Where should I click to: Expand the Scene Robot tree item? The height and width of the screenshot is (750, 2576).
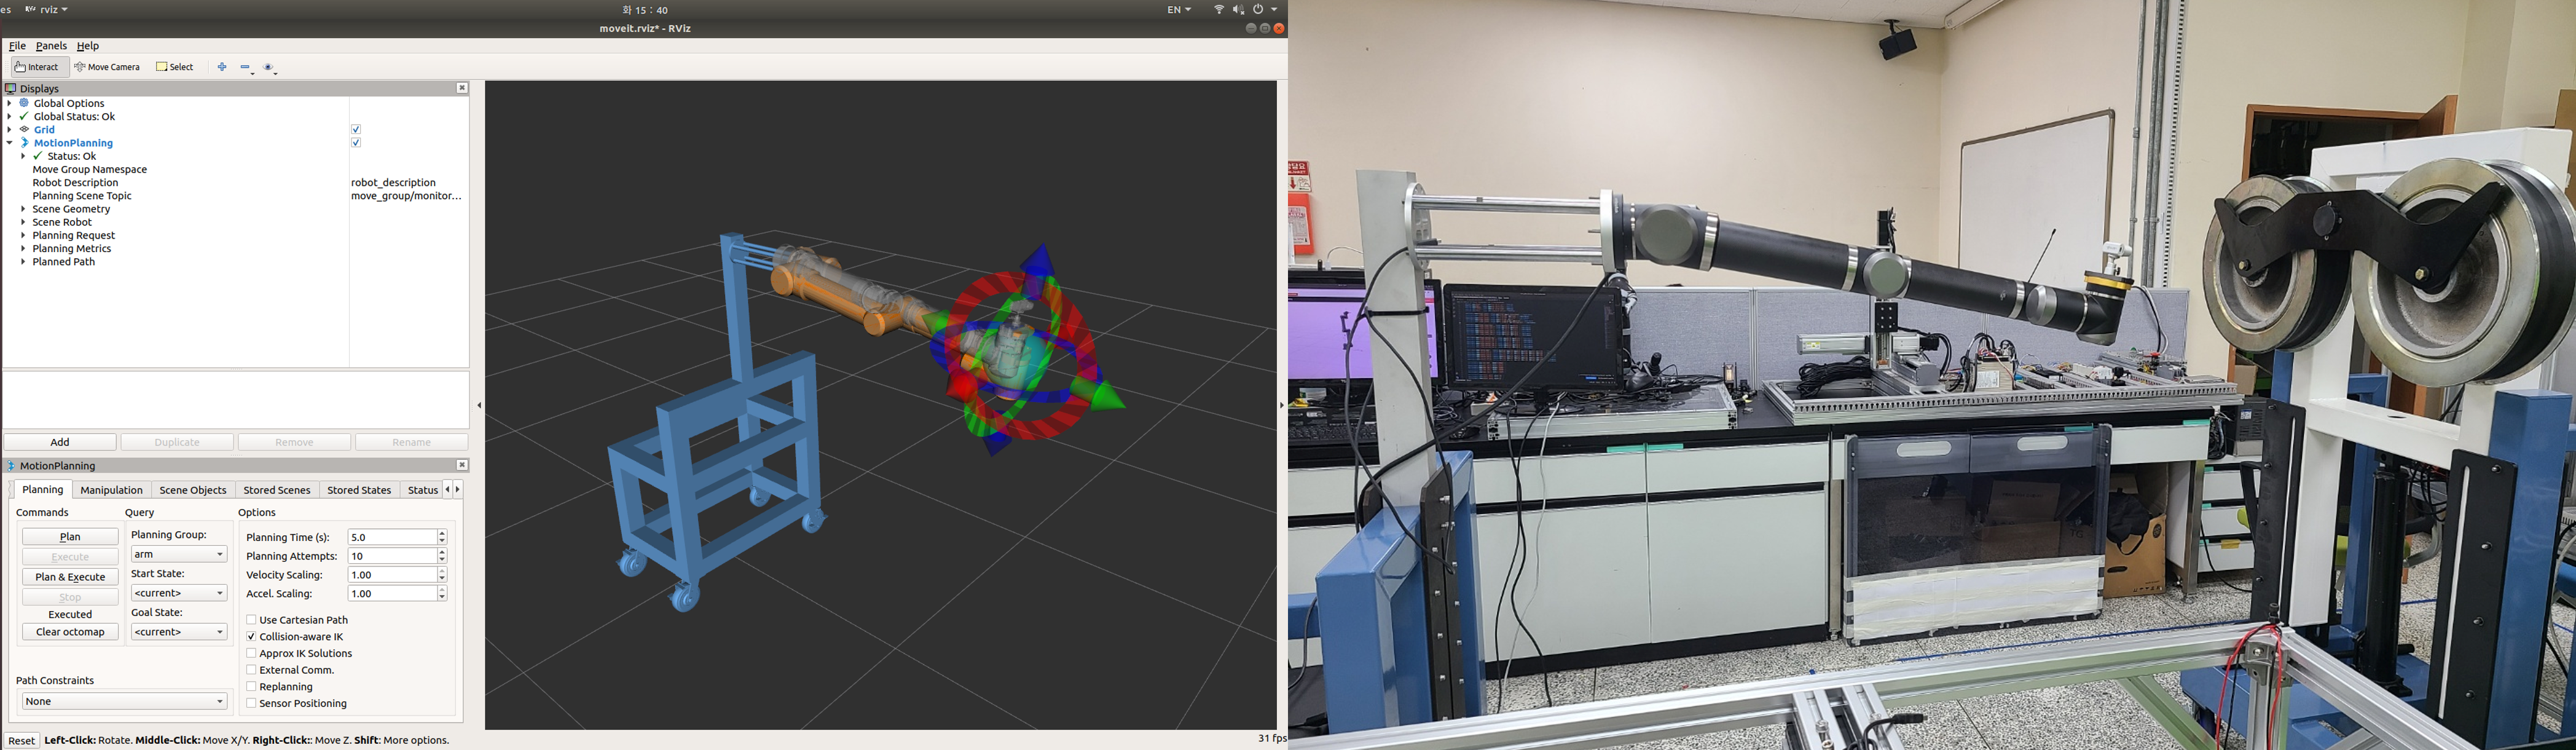(x=23, y=222)
